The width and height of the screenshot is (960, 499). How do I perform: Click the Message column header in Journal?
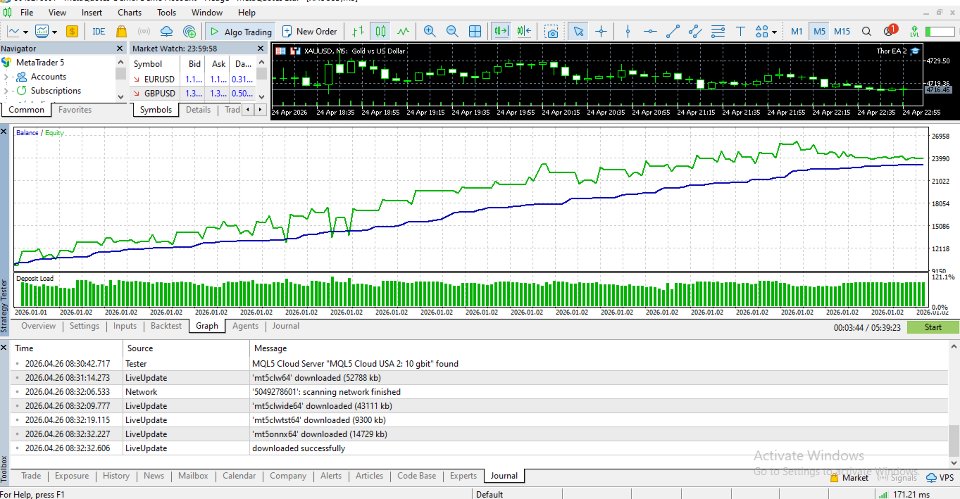270,348
